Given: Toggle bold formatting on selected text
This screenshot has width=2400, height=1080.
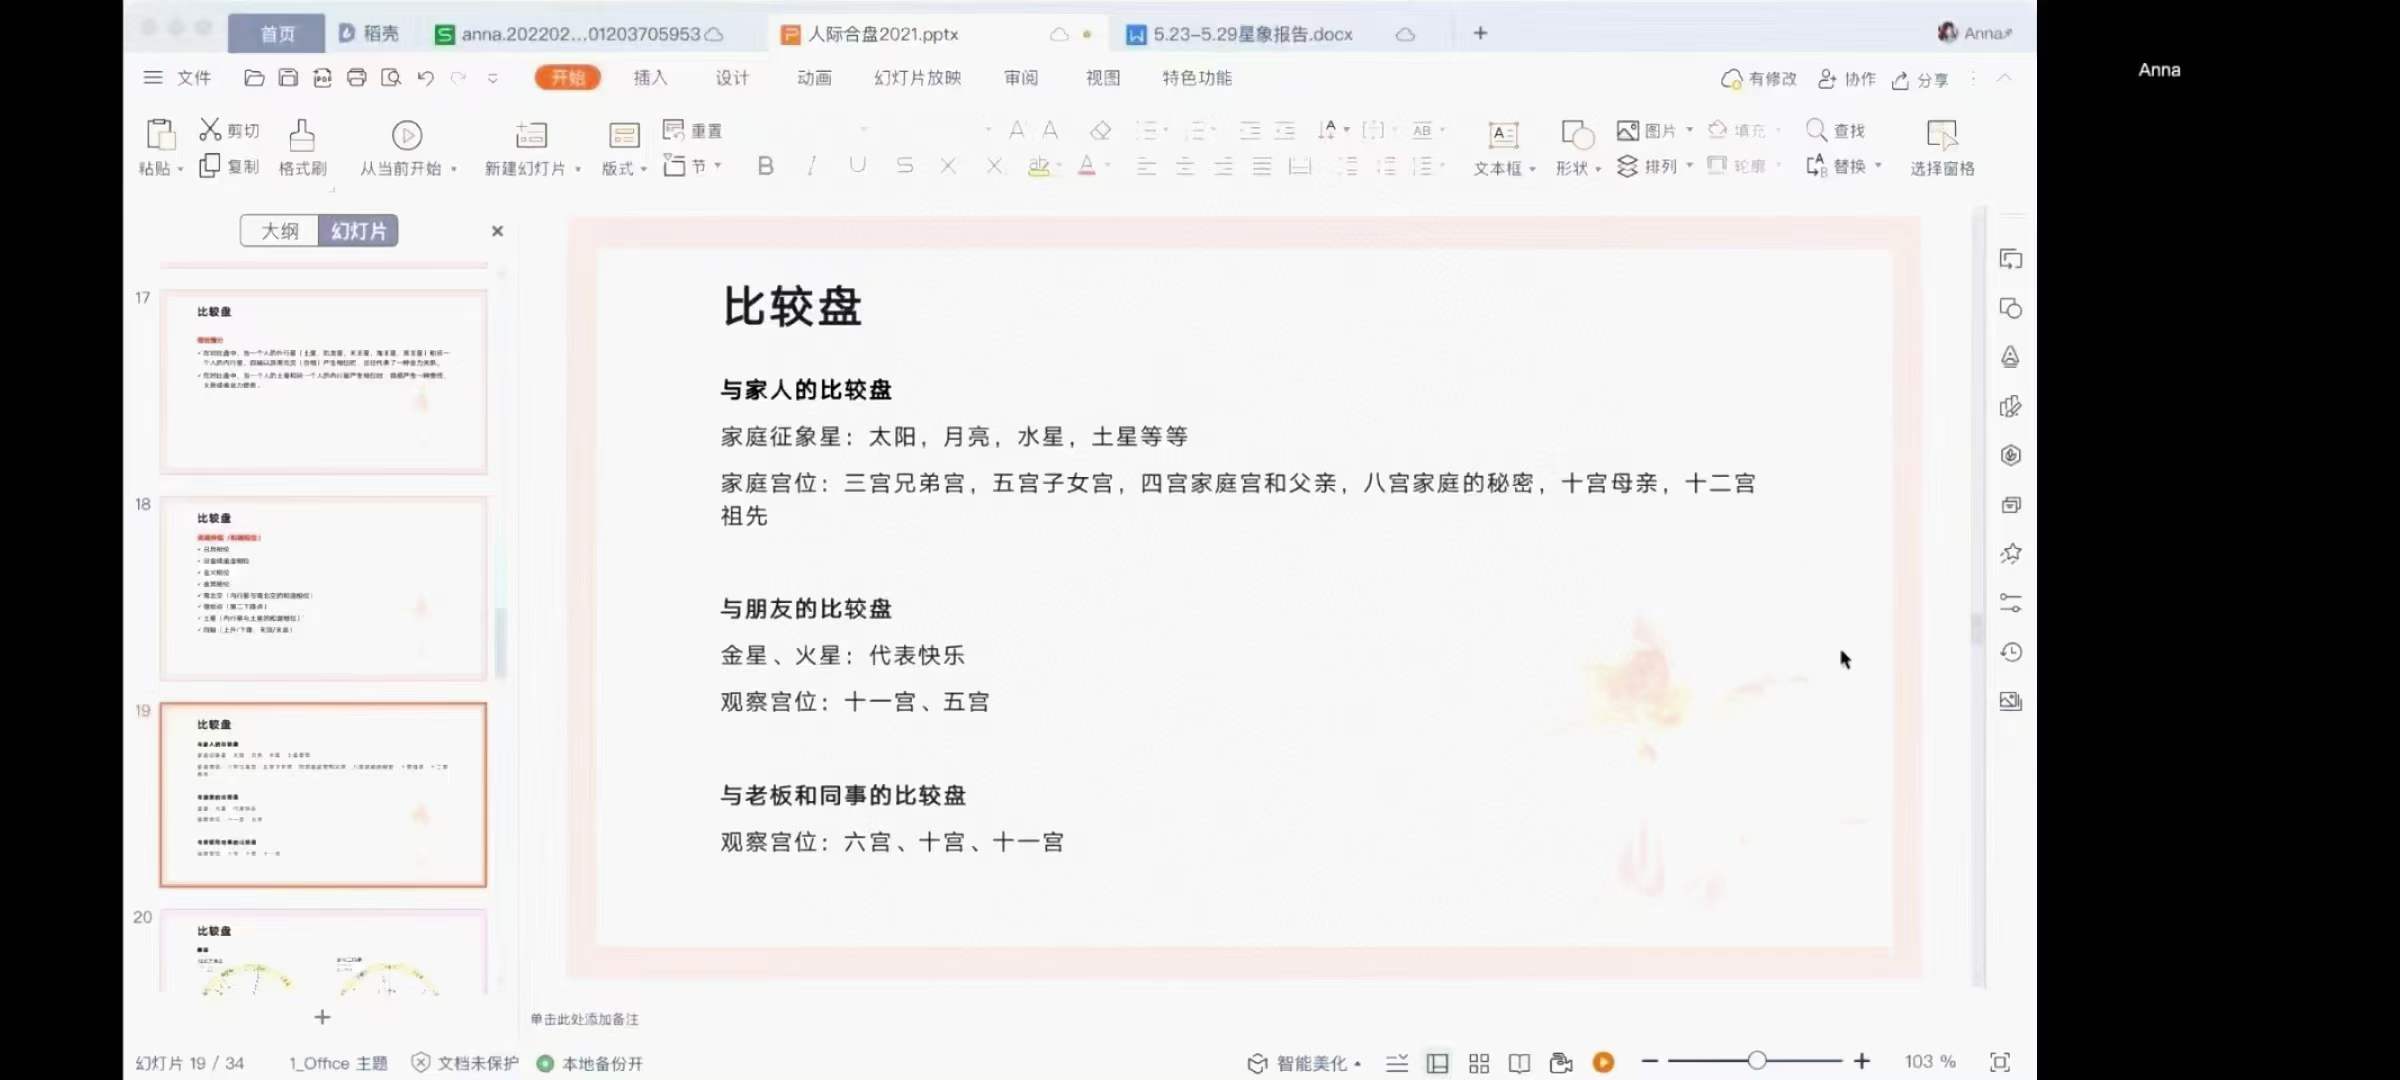Looking at the screenshot, I should click(x=765, y=166).
